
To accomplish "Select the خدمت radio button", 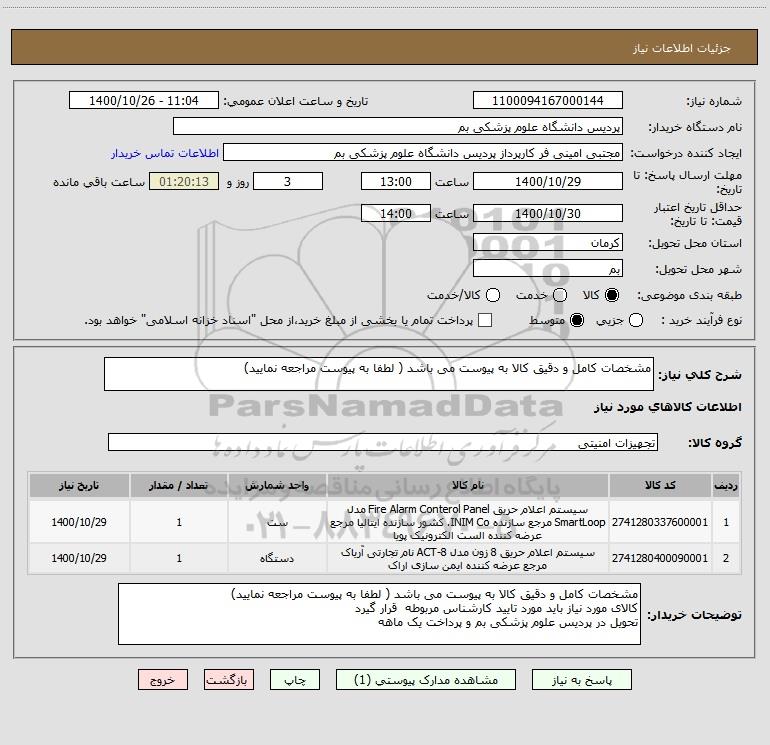I will 560,295.
